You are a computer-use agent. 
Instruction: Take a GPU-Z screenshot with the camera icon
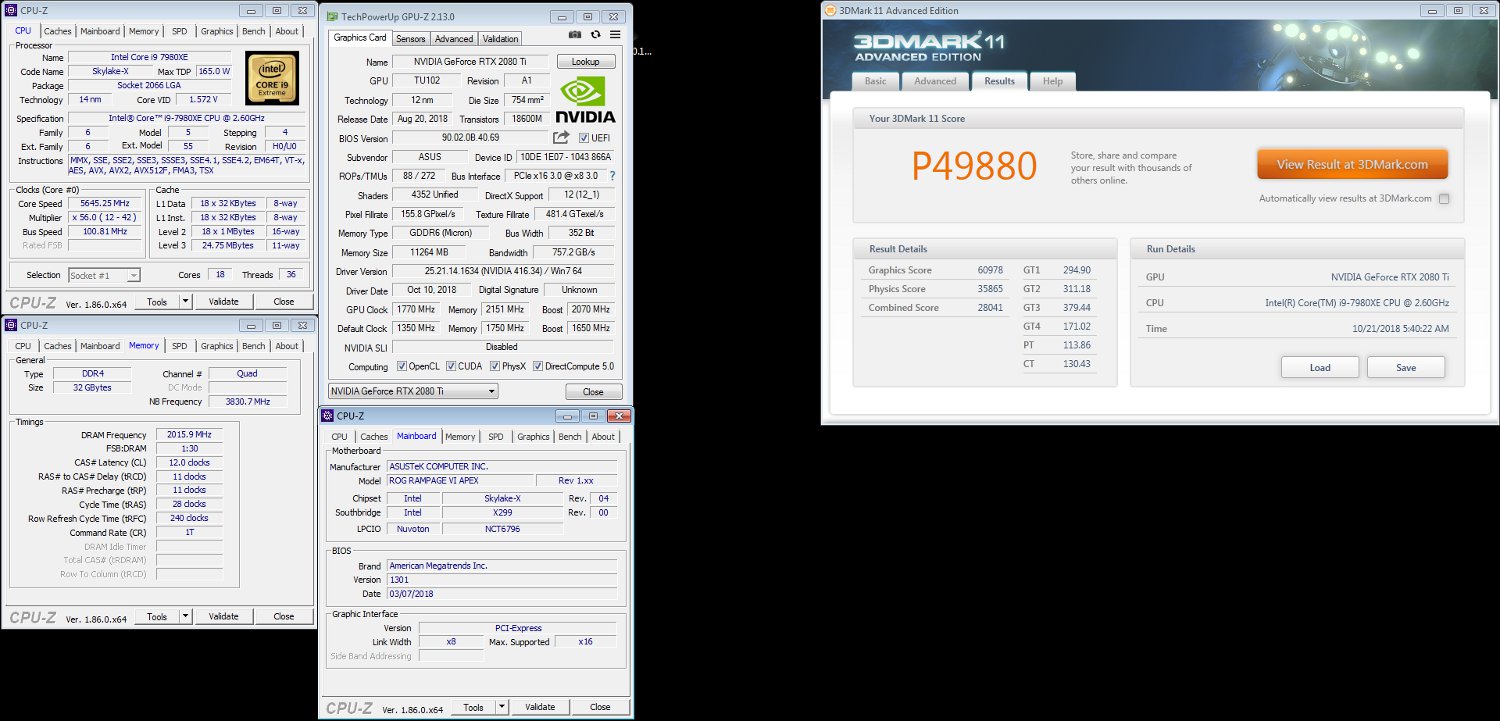point(575,34)
